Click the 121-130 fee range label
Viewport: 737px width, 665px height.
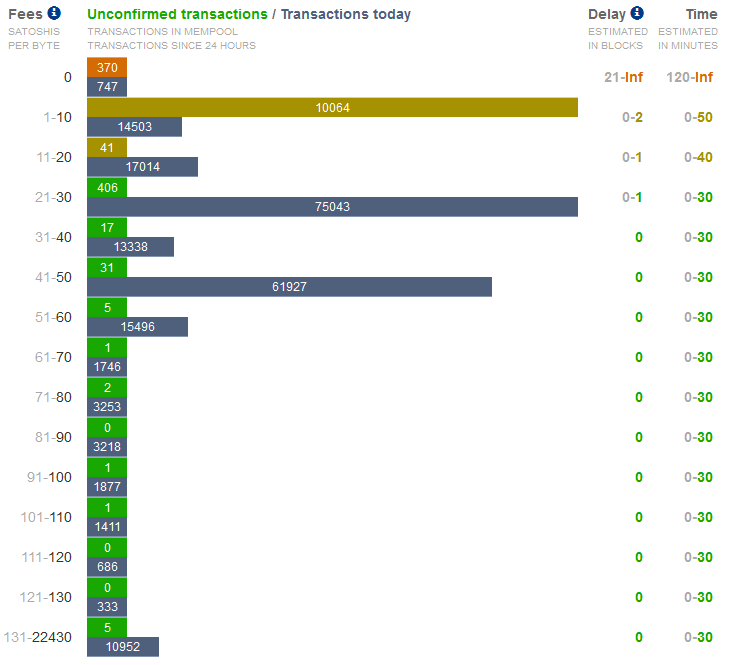pyautogui.click(x=46, y=597)
